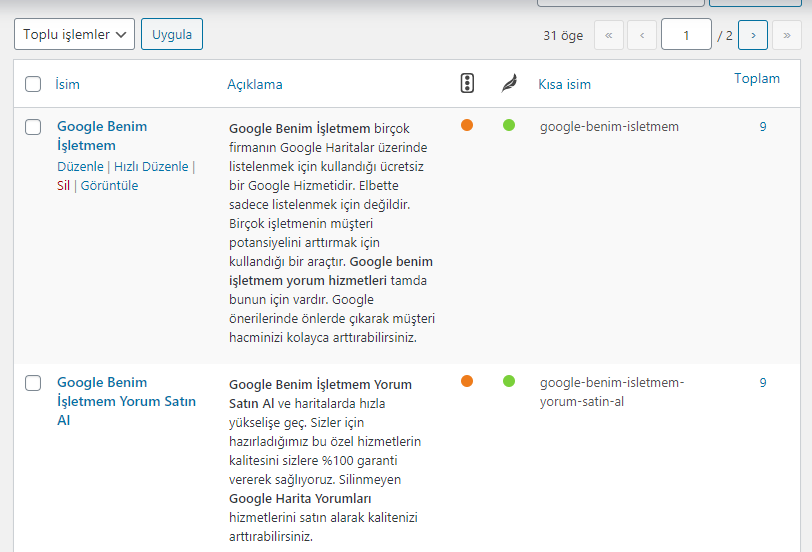Select Google Benim İşletmem Yorum Satın Al checkbox
This screenshot has height=552, width=812.
tap(33, 383)
